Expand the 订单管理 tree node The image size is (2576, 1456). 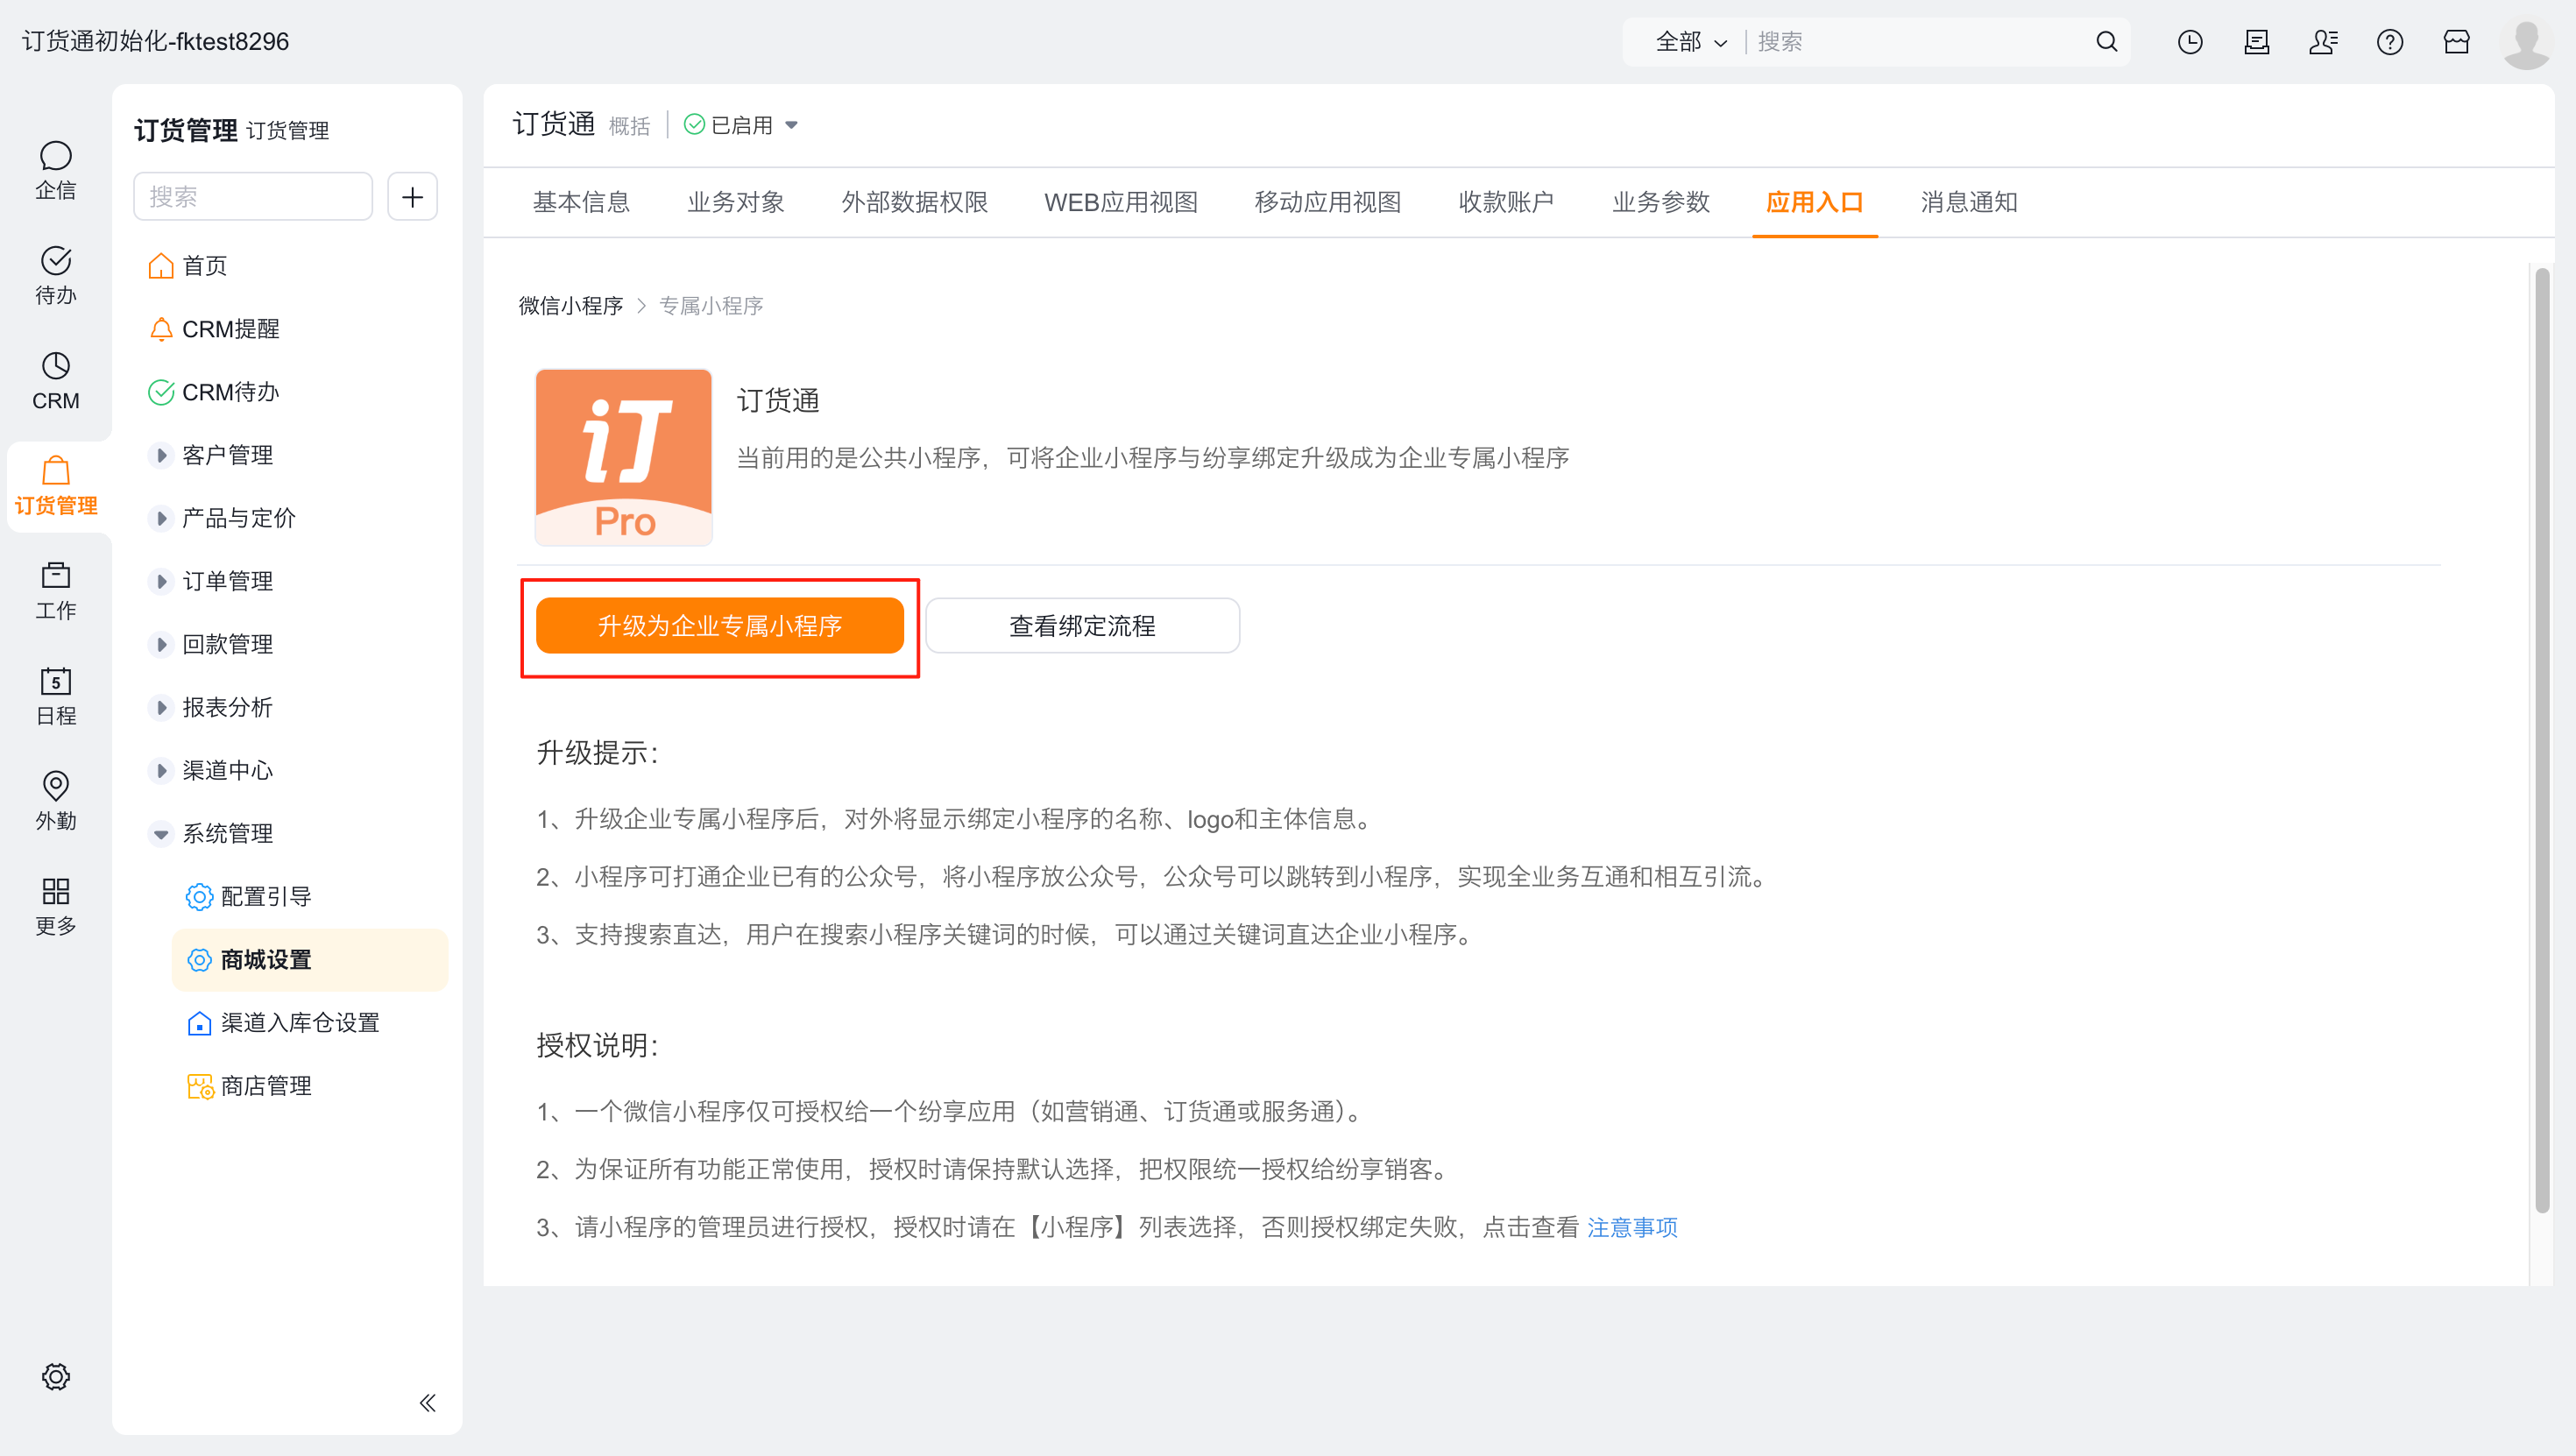click(161, 581)
